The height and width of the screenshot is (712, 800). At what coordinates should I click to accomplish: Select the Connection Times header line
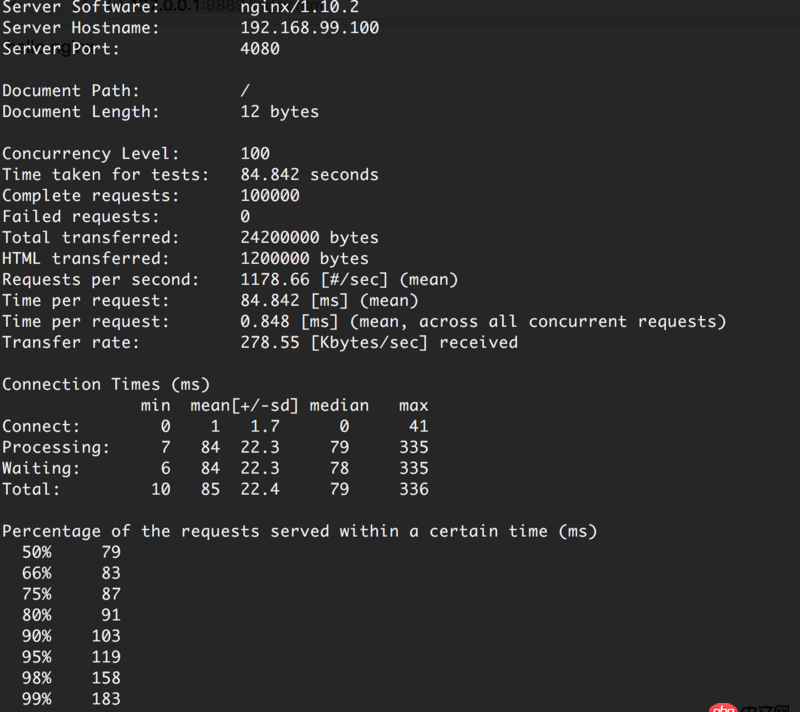pos(95,383)
